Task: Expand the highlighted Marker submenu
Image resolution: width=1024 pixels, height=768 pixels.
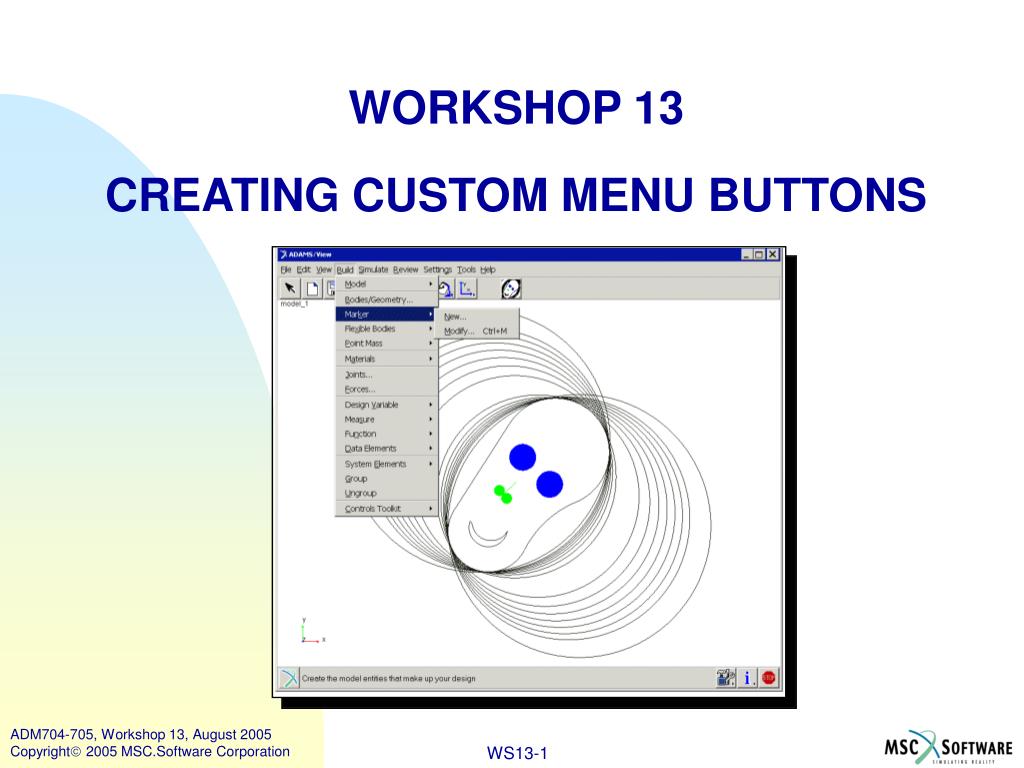Action: 387,314
